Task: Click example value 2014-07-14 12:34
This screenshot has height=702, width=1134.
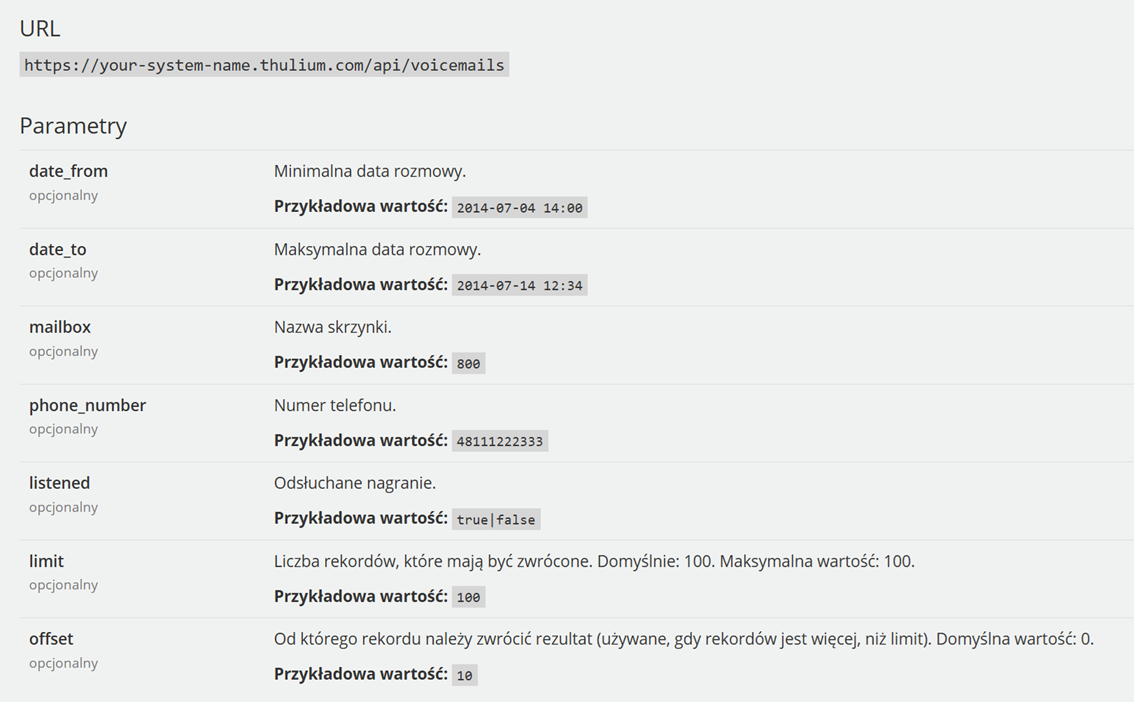Action: click(519, 286)
